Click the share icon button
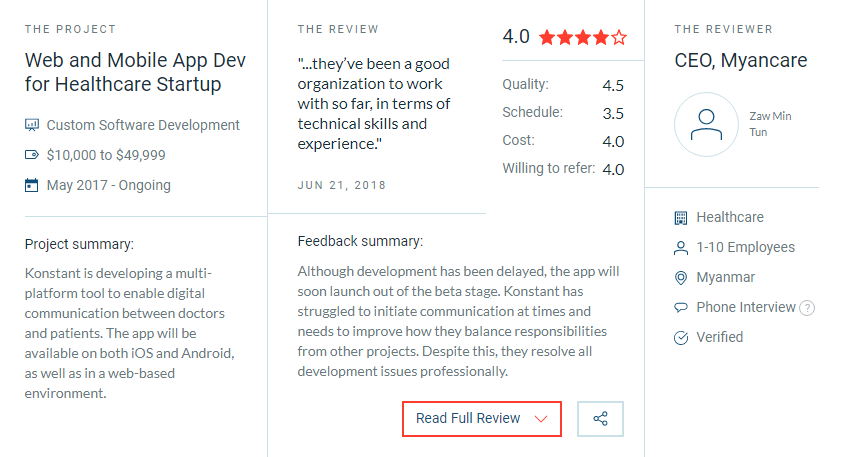The image size is (842, 457). (600, 419)
